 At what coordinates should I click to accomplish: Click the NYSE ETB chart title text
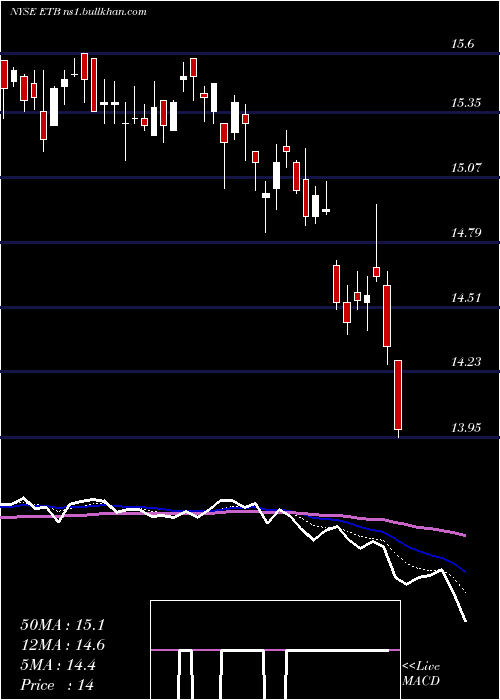tap(78, 12)
